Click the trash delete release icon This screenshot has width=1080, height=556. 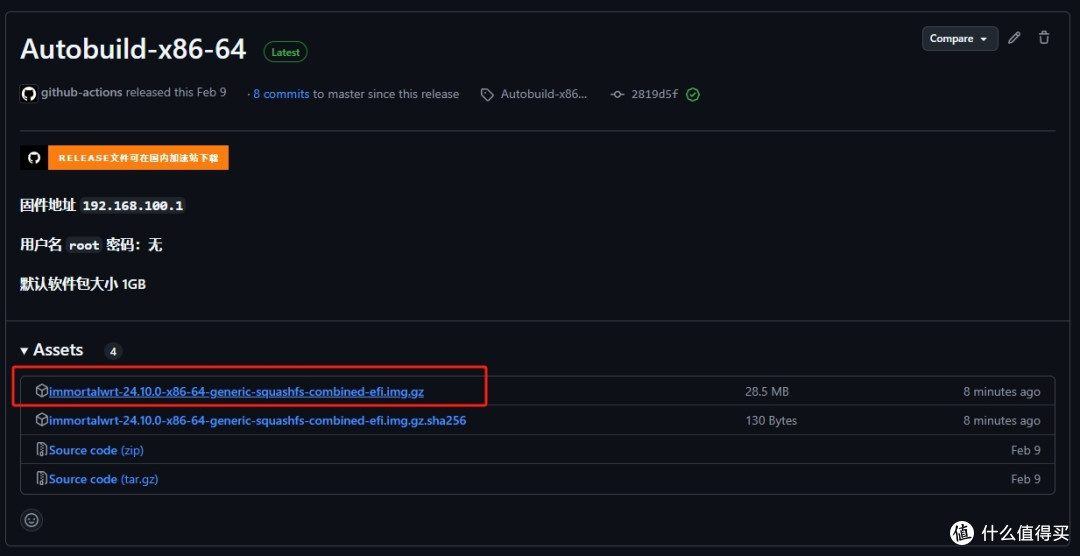(1044, 39)
